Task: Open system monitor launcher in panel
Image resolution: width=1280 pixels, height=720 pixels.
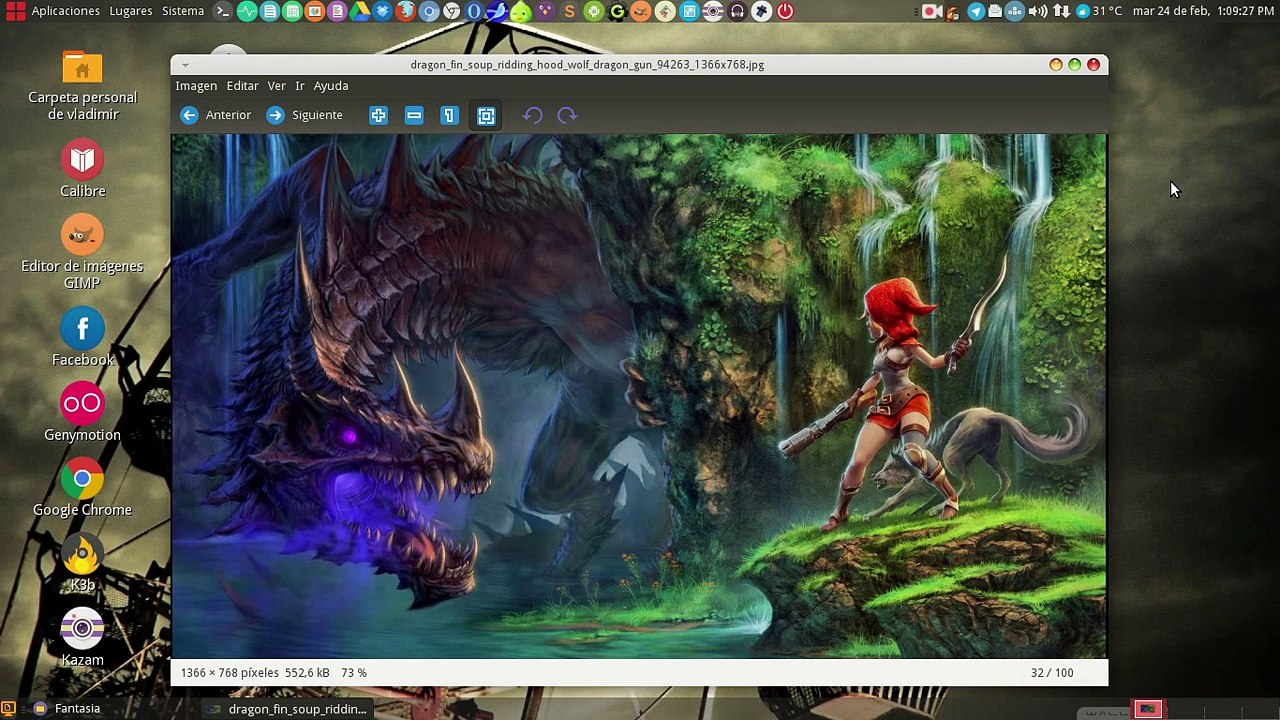Action: [x=247, y=11]
